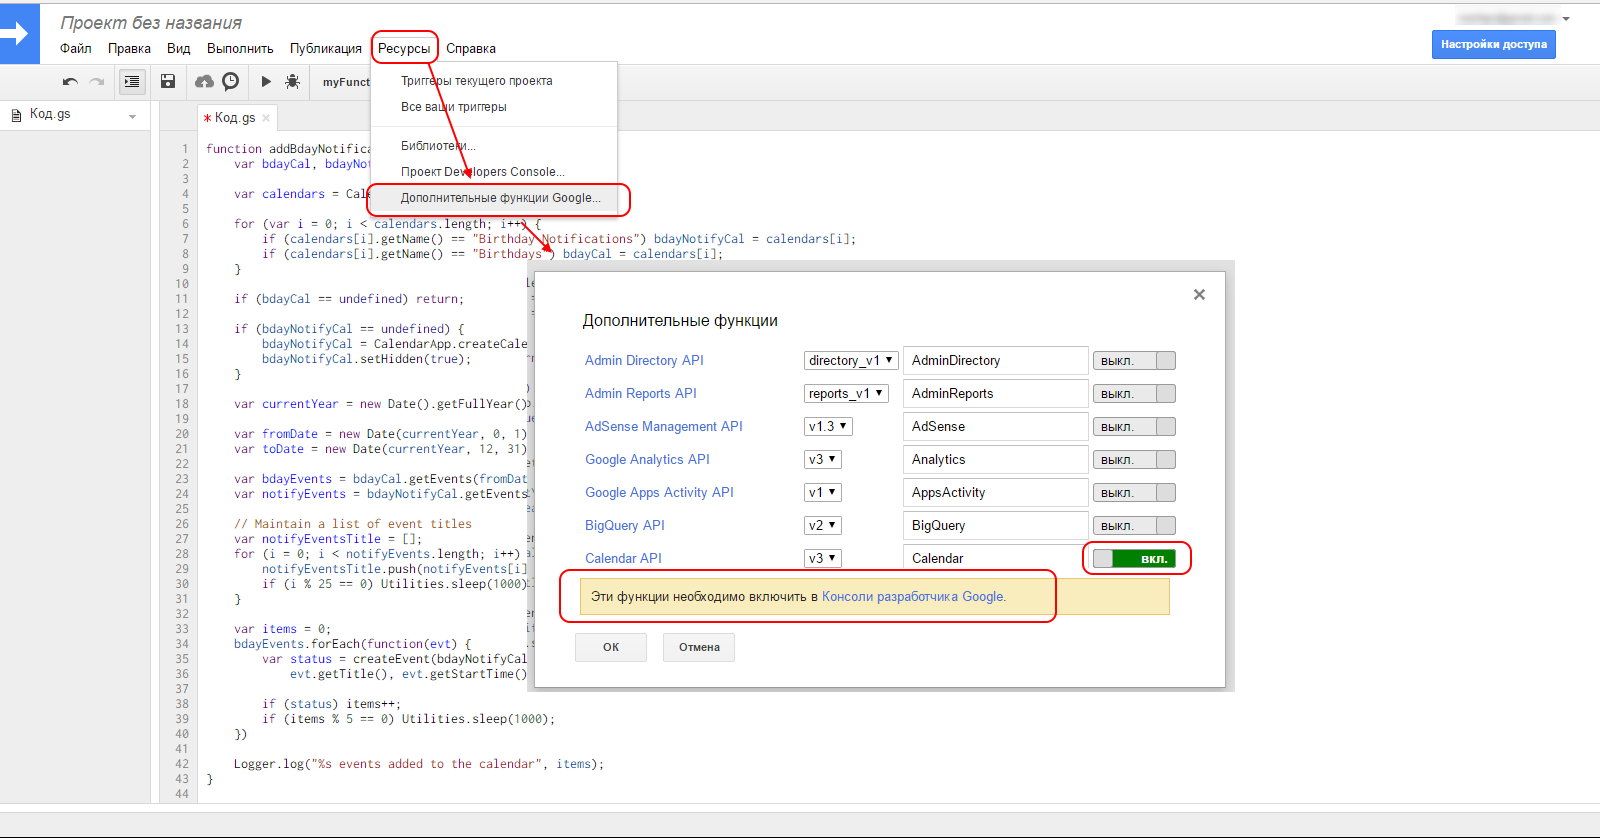
Task: Open the v1.3 AdSense version dropdown
Action: tap(828, 426)
